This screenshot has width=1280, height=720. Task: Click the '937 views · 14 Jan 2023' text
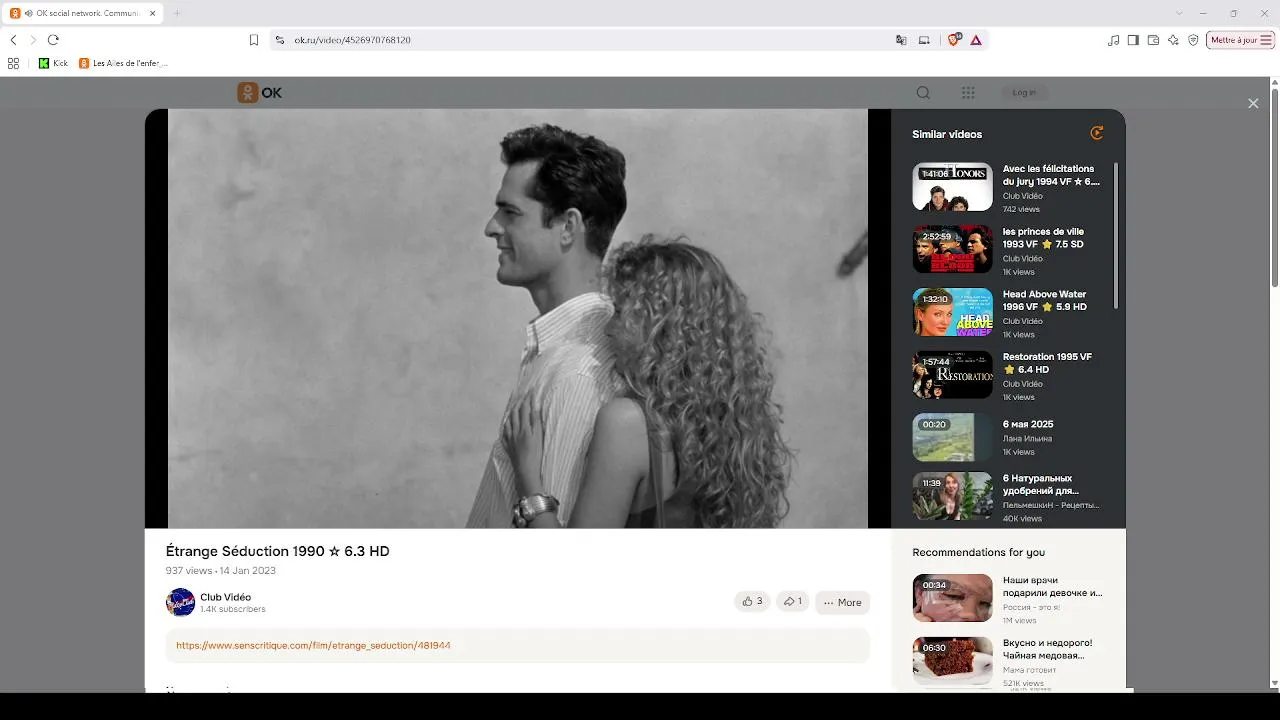[220, 571]
